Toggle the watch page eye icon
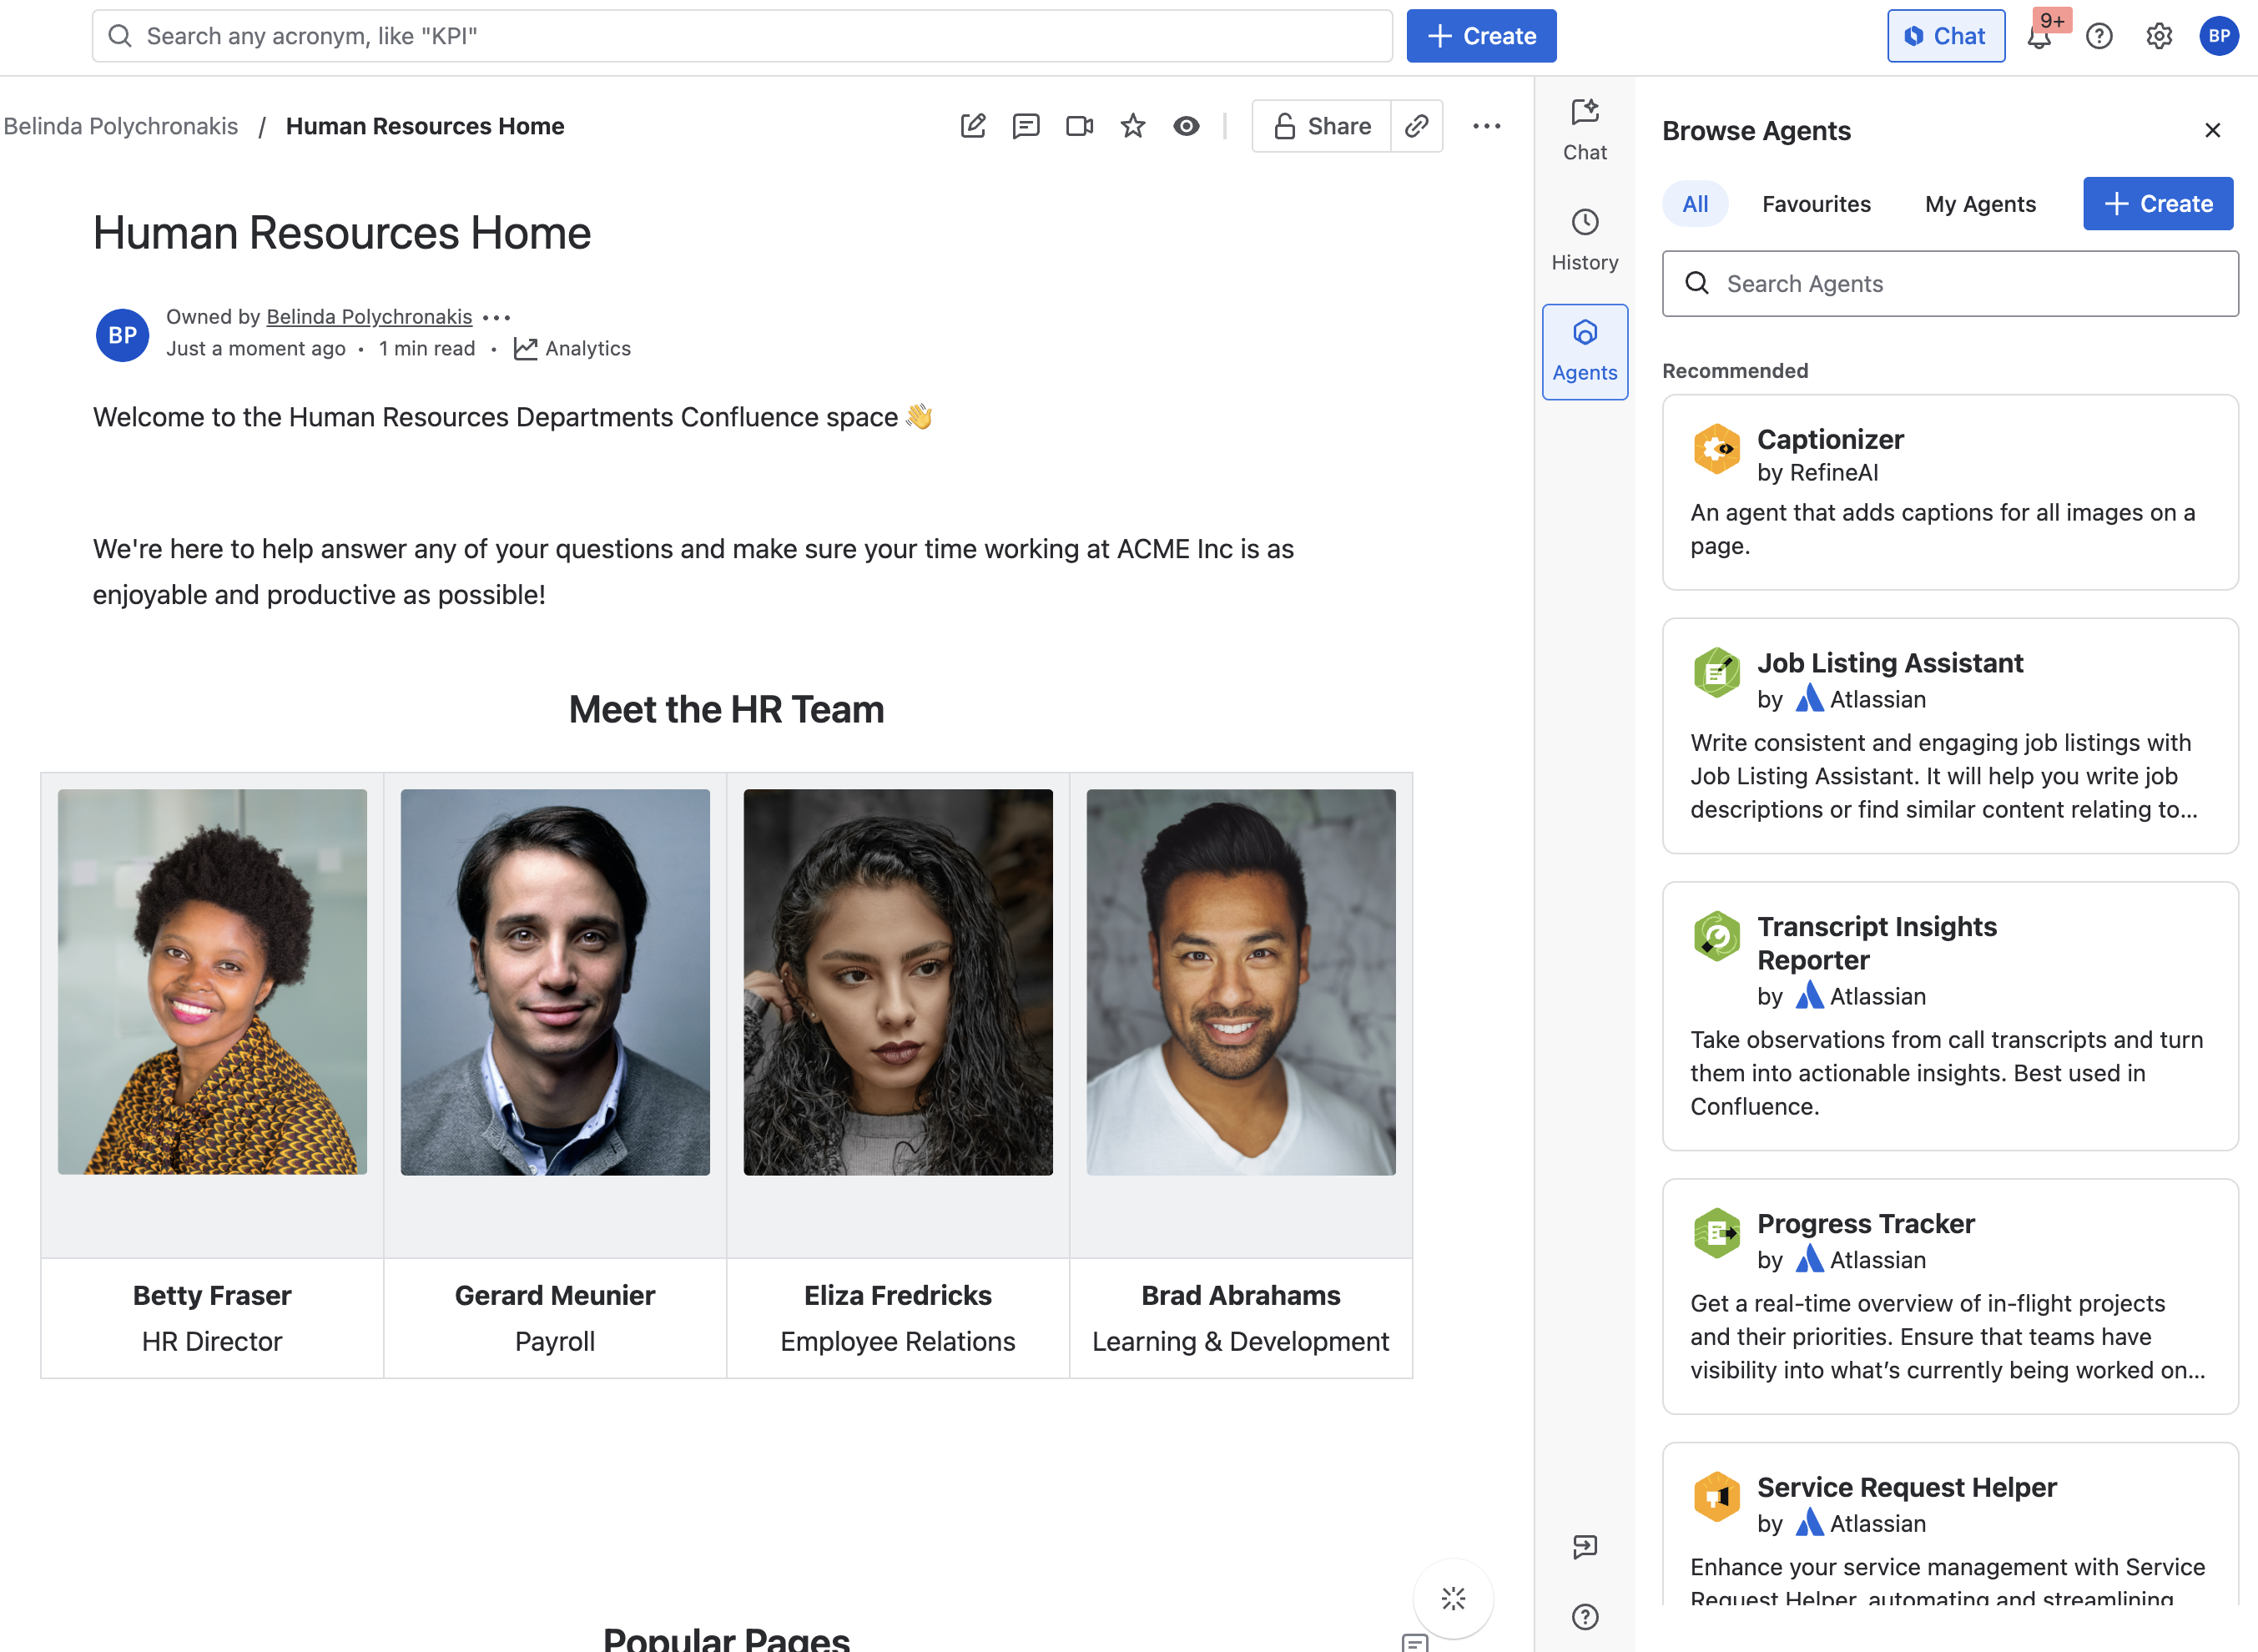2258x1652 pixels. 1186,126
